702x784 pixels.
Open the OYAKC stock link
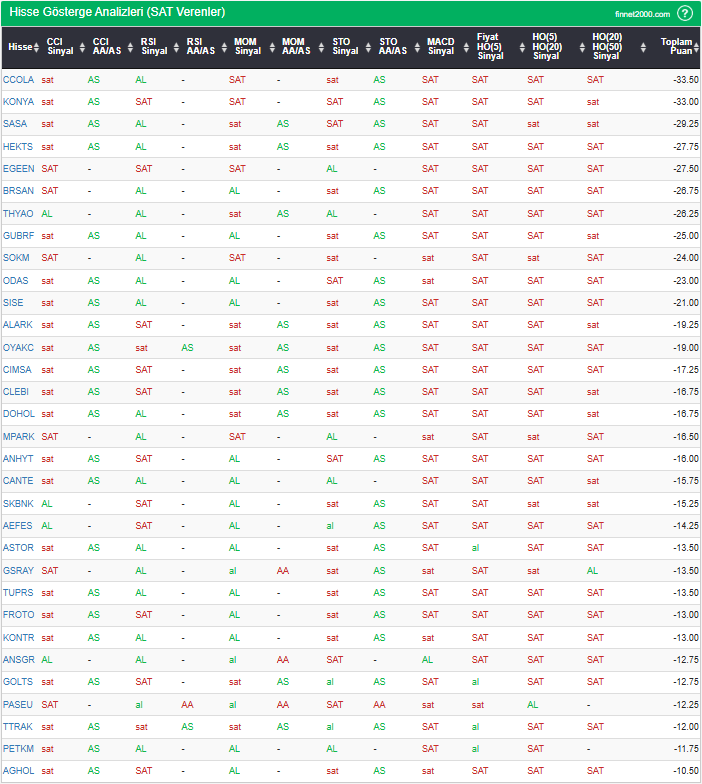coord(18,348)
